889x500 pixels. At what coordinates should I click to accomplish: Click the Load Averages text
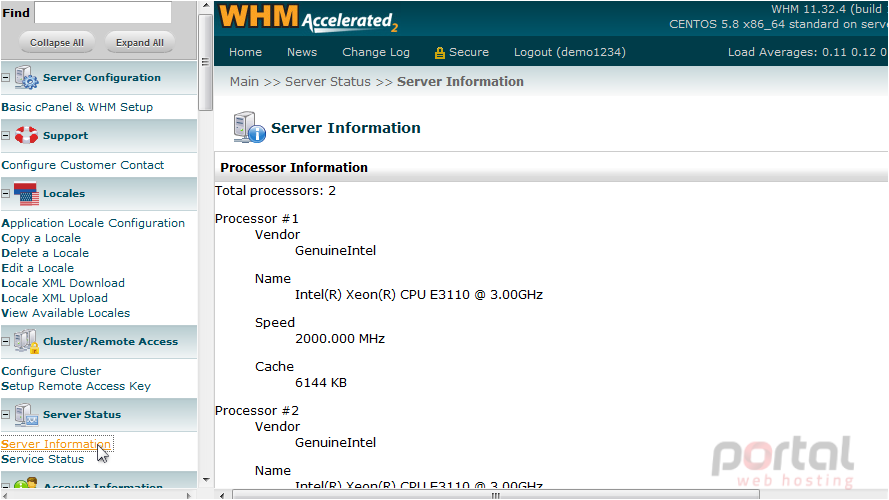click(807, 52)
